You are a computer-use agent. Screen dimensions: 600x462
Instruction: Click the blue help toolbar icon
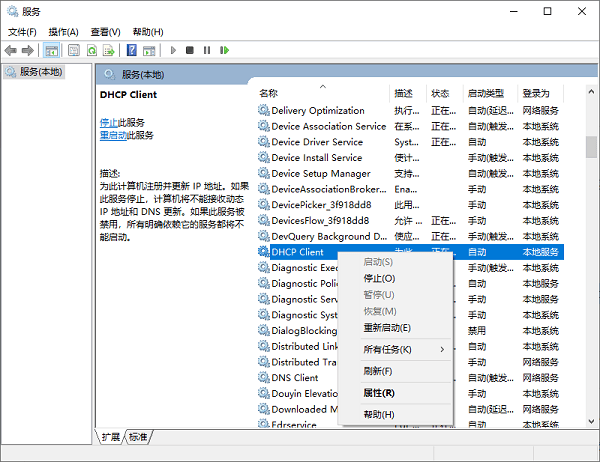(131, 50)
